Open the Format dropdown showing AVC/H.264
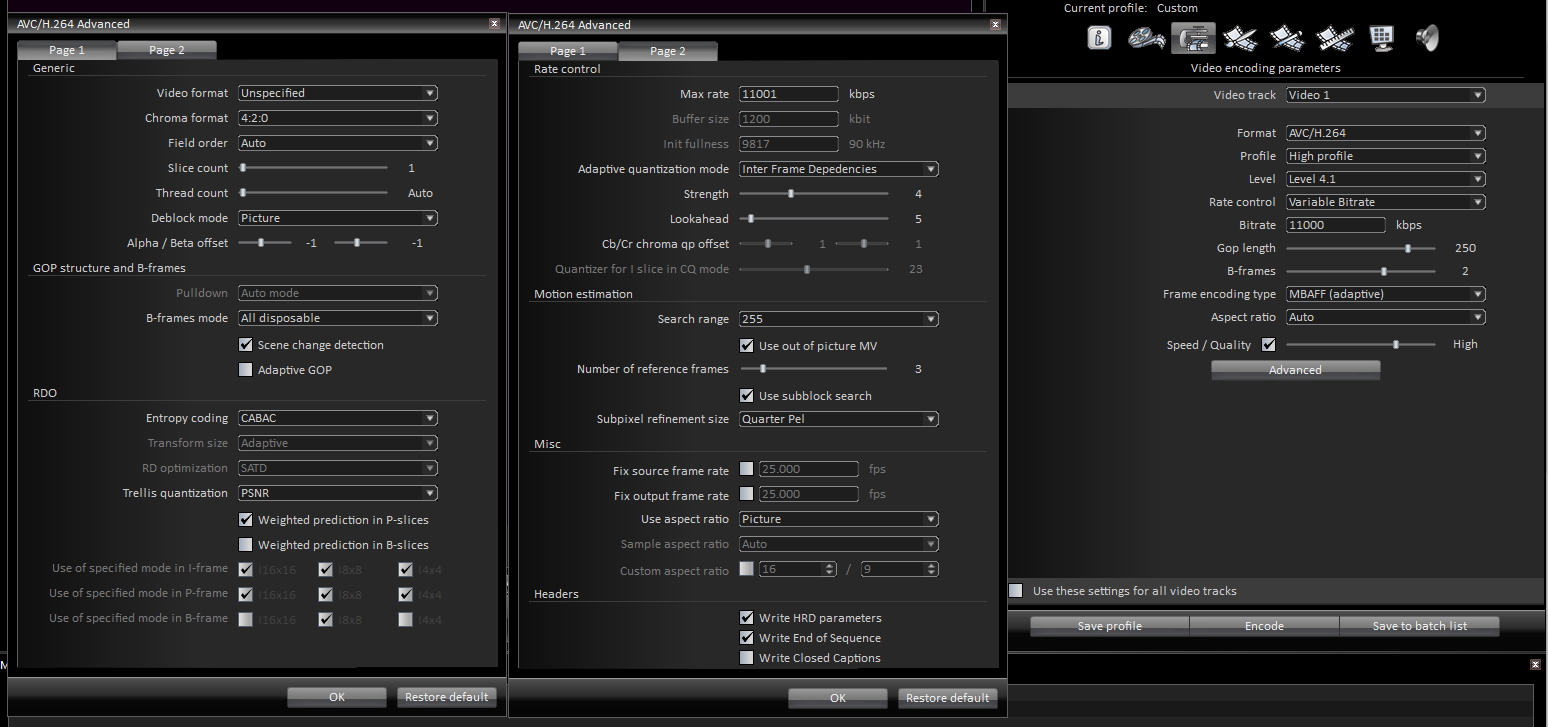 (1386, 133)
